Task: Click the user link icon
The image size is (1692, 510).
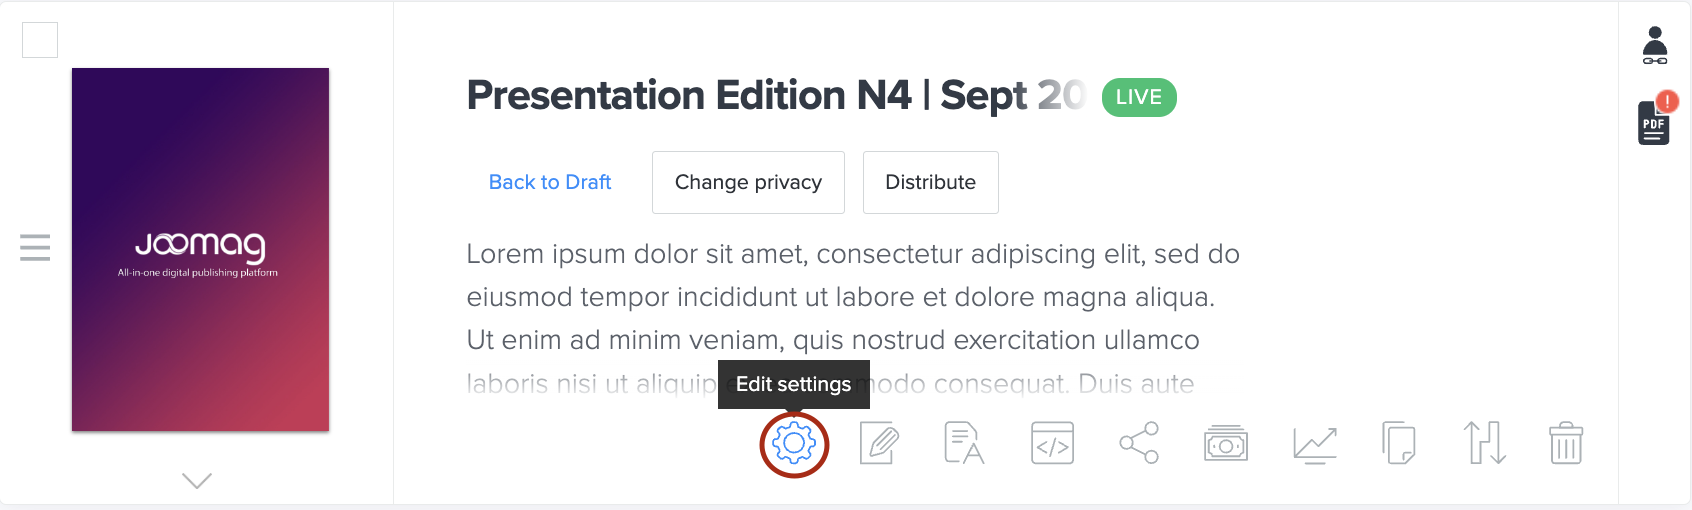Action: click(x=1655, y=46)
